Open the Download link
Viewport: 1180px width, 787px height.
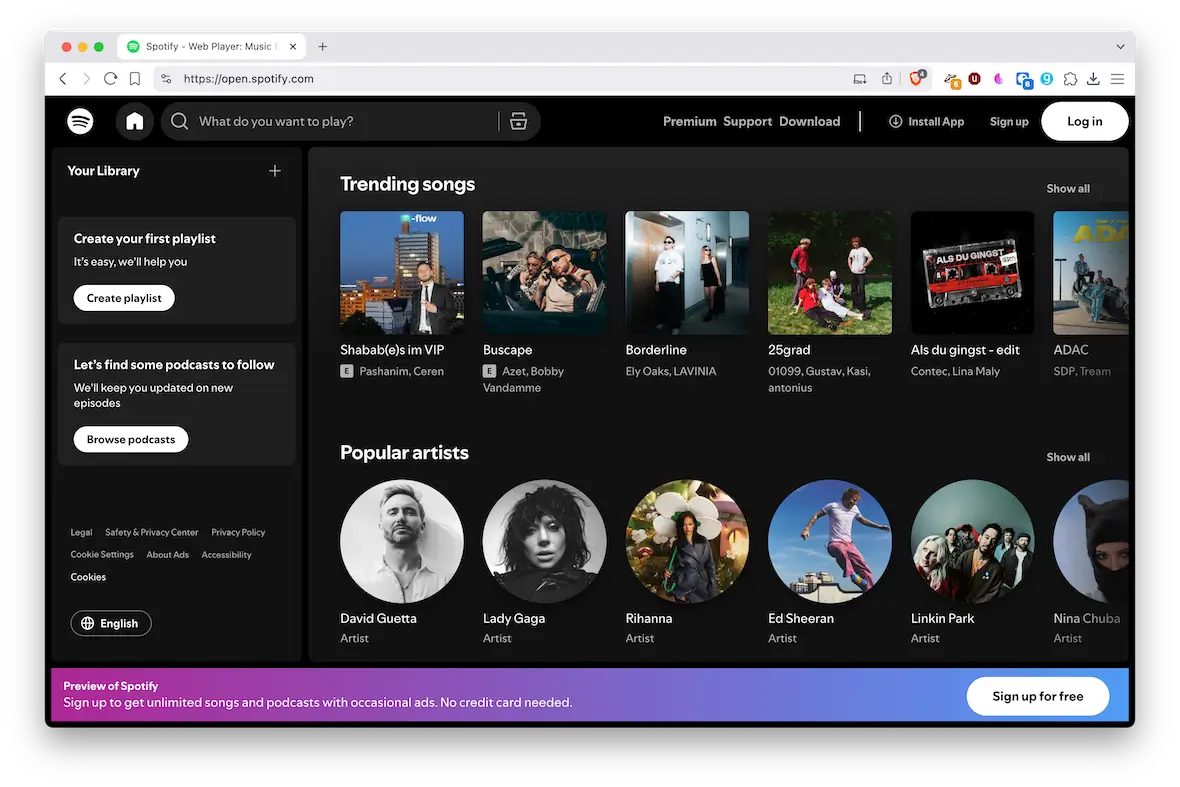point(809,121)
